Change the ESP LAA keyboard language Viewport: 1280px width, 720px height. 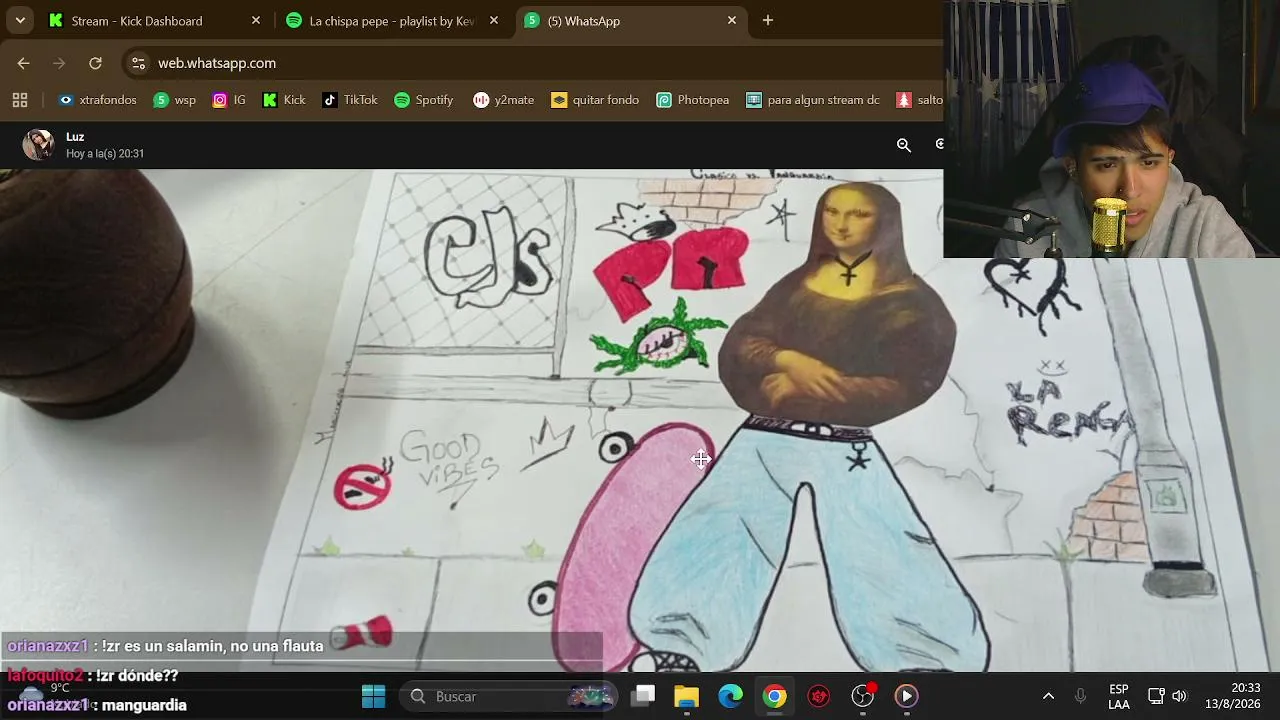click(x=1119, y=696)
